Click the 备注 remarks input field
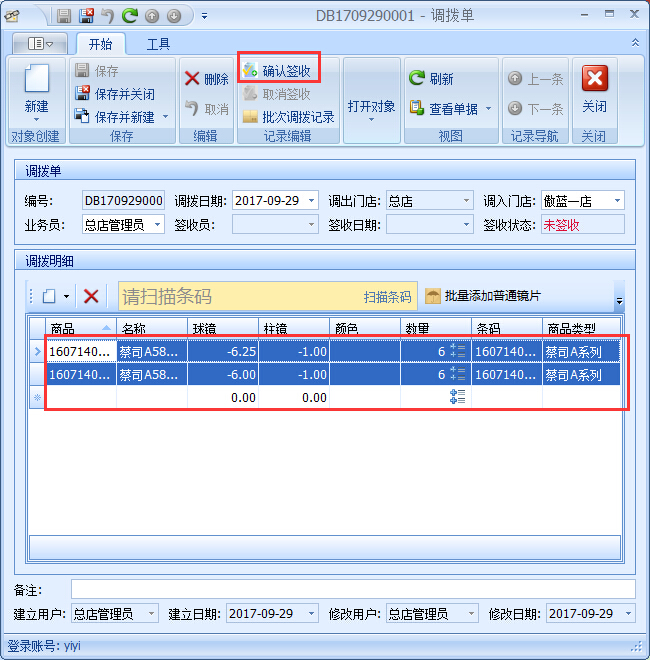The width and height of the screenshot is (650, 660). 352,589
